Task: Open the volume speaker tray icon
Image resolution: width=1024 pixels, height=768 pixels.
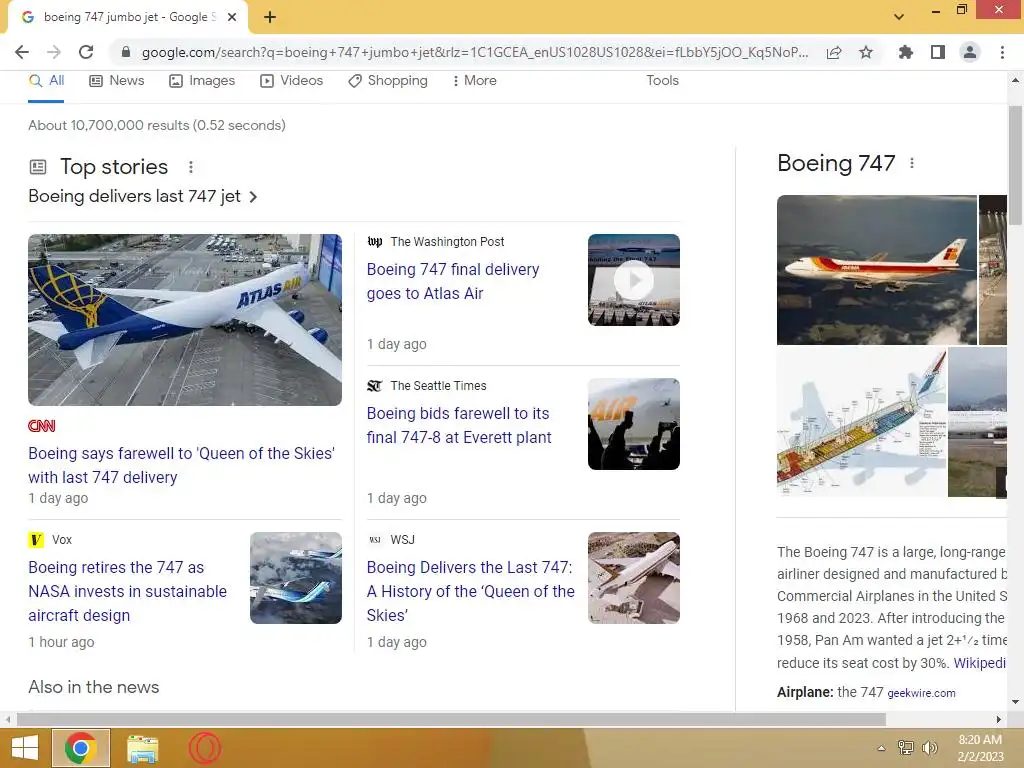Action: point(929,748)
